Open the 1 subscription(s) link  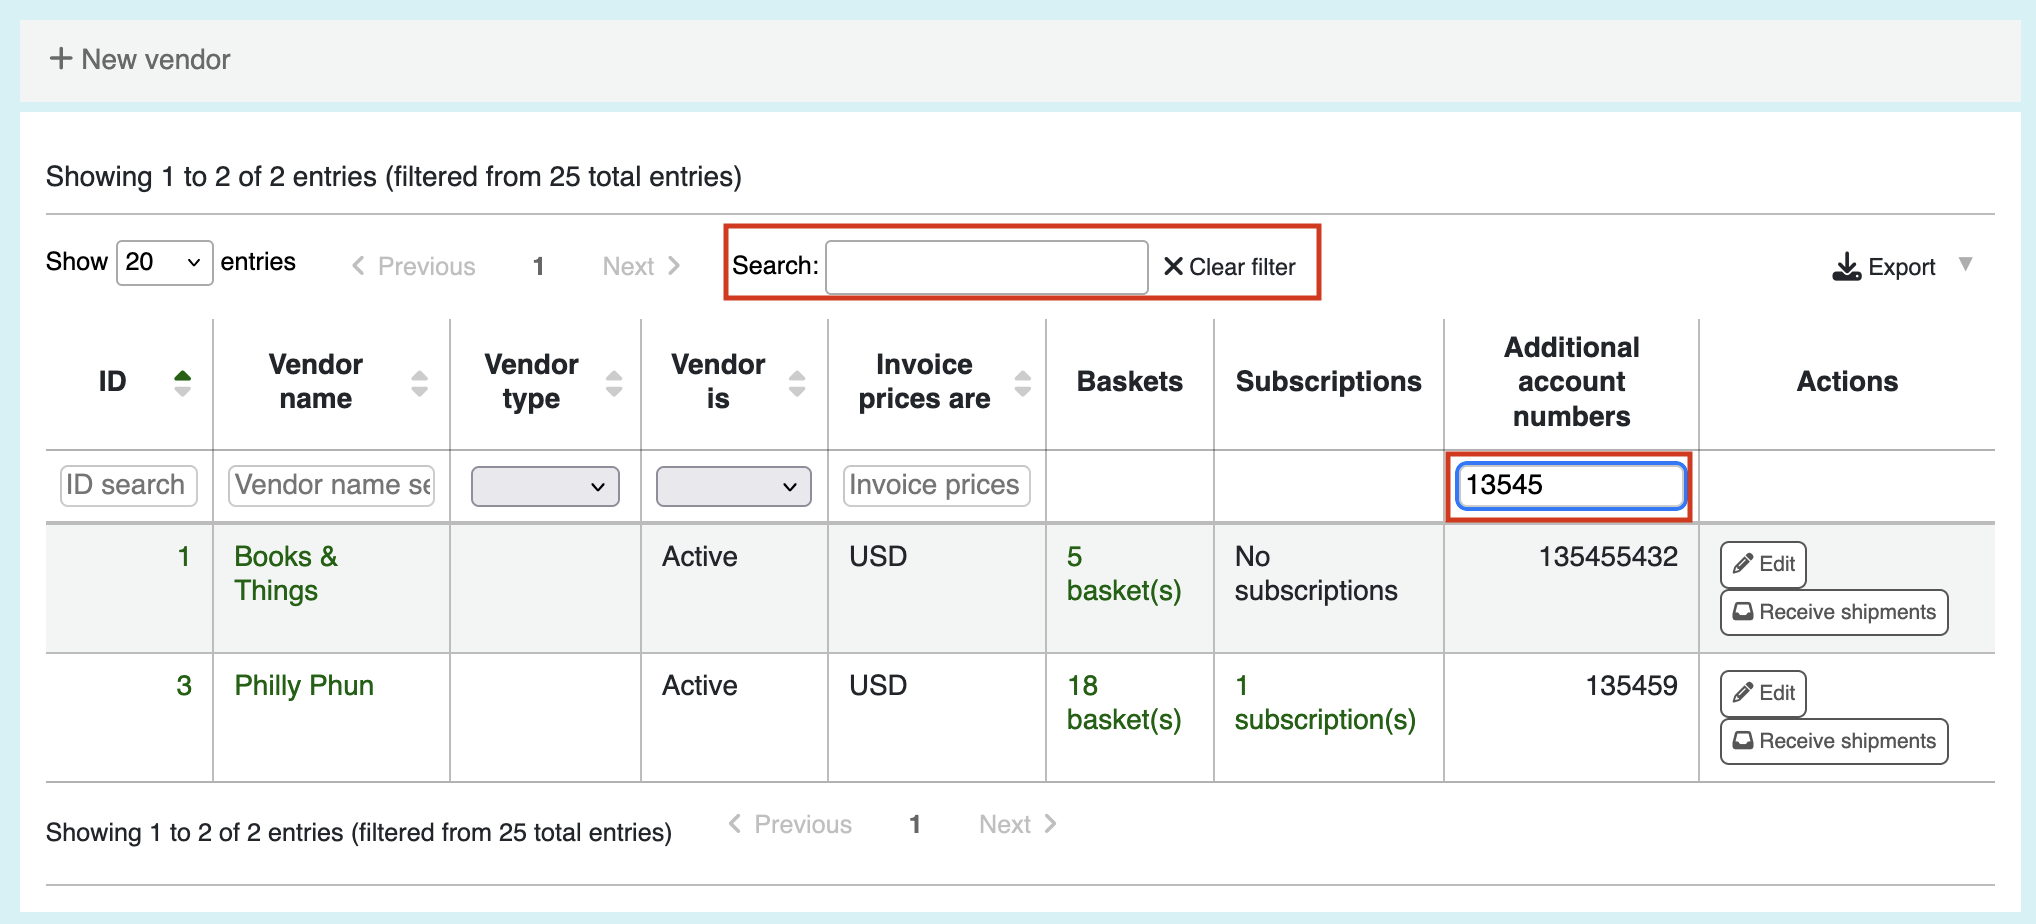1325,703
